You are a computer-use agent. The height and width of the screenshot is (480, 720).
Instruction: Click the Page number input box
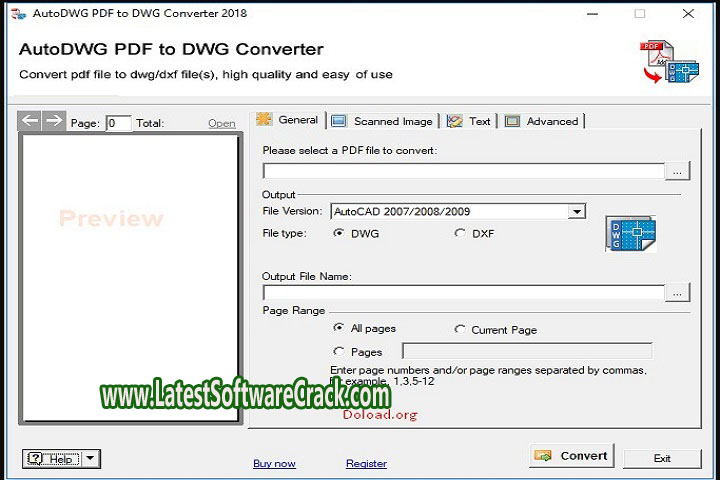(118, 123)
